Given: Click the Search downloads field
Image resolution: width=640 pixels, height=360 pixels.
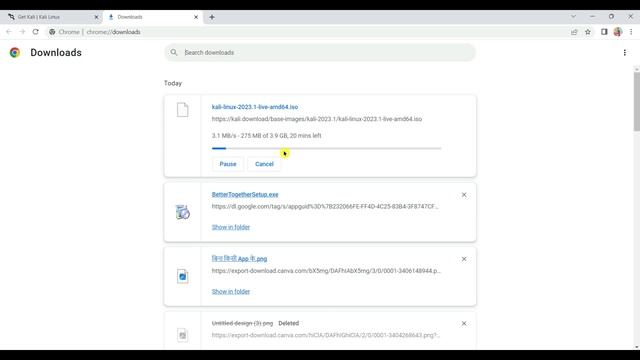Looking at the screenshot, I should click(320, 53).
